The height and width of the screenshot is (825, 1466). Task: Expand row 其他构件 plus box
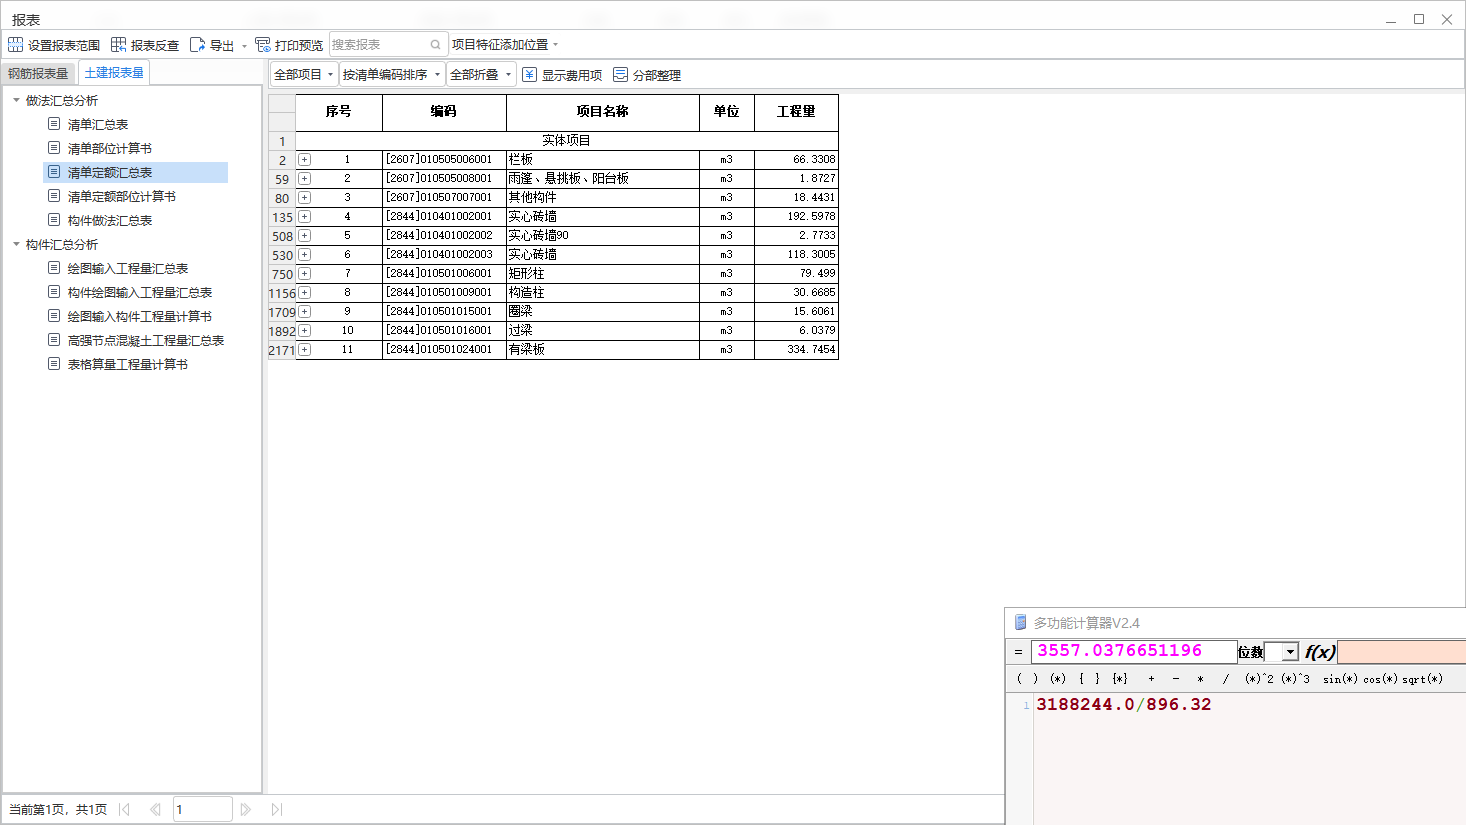pos(304,198)
